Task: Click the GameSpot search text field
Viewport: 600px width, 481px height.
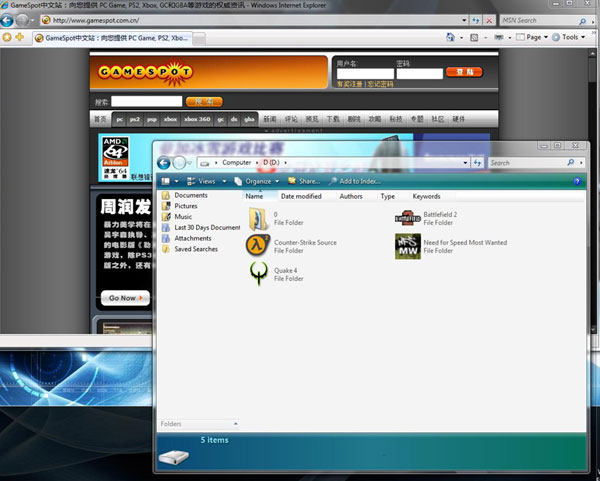Action: coord(147,101)
